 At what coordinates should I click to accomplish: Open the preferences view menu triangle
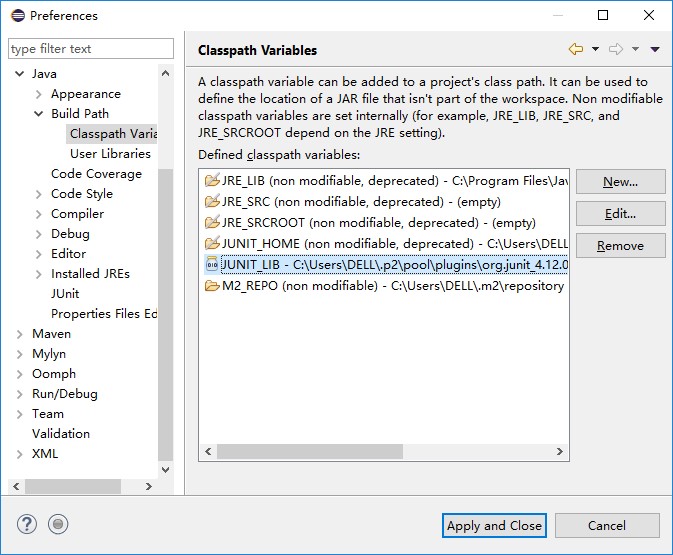click(655, 49)
